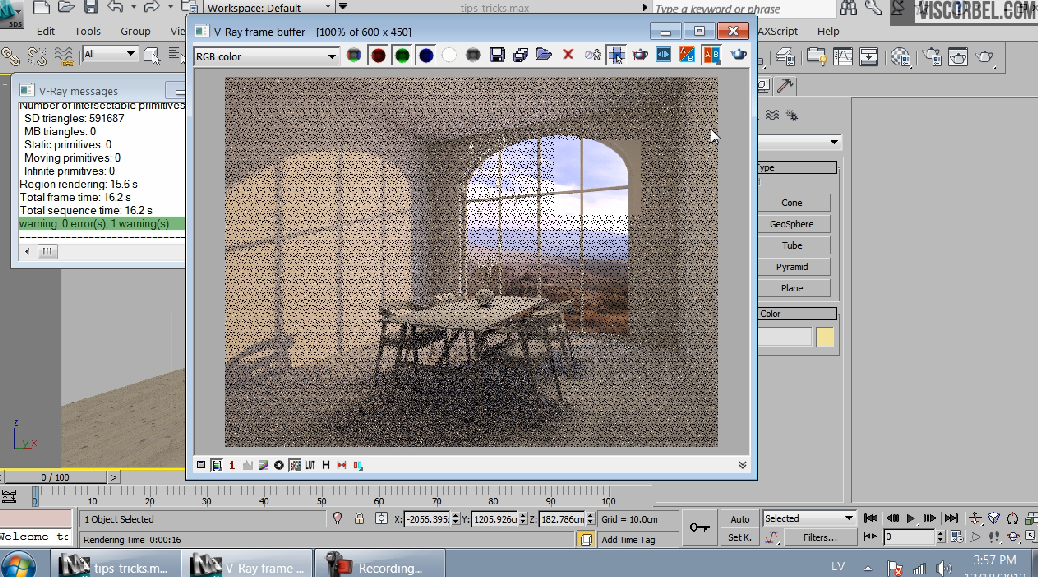Toggle sRGB display button
Viewport: 1038px width, 577px height.
point(295,465)
